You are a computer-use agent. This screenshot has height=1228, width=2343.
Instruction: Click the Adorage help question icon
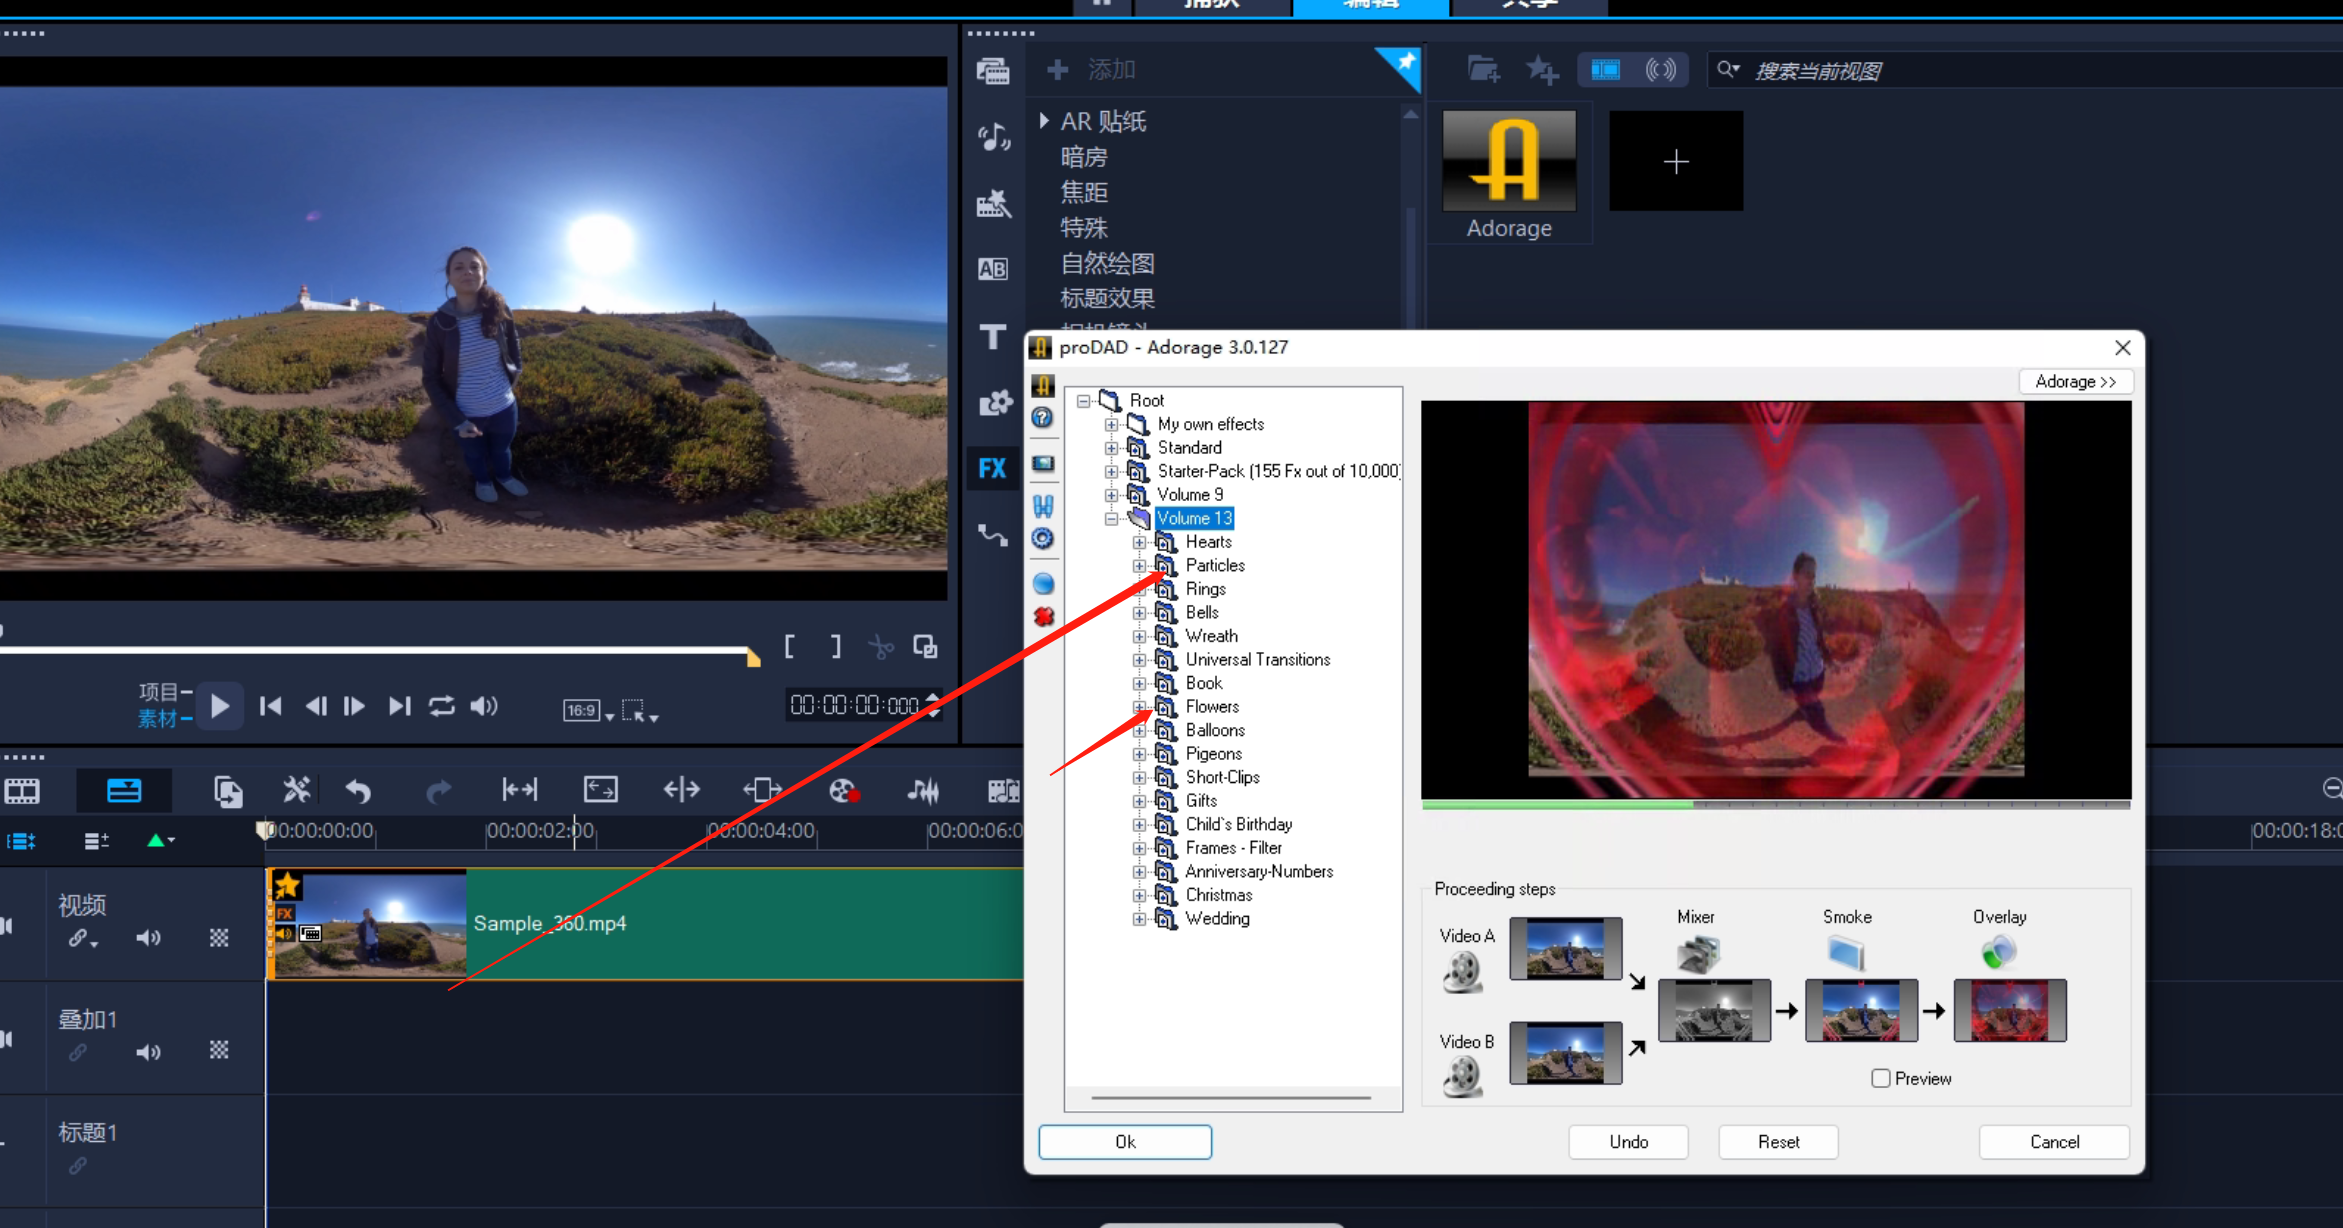point(1042,418)
